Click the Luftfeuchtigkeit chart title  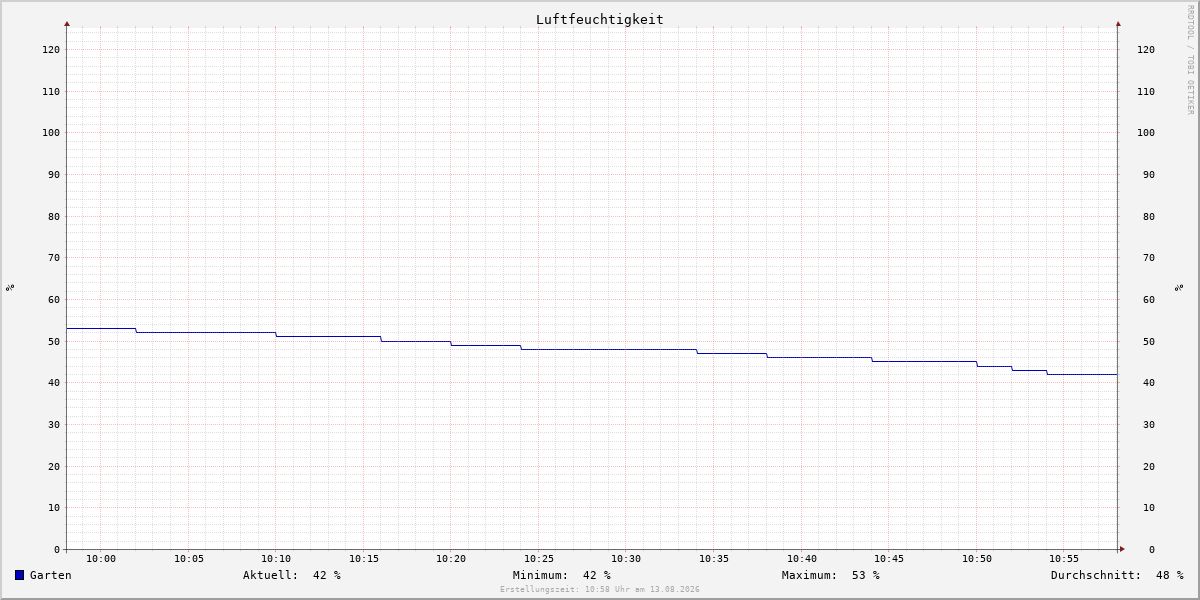point(600,19)
